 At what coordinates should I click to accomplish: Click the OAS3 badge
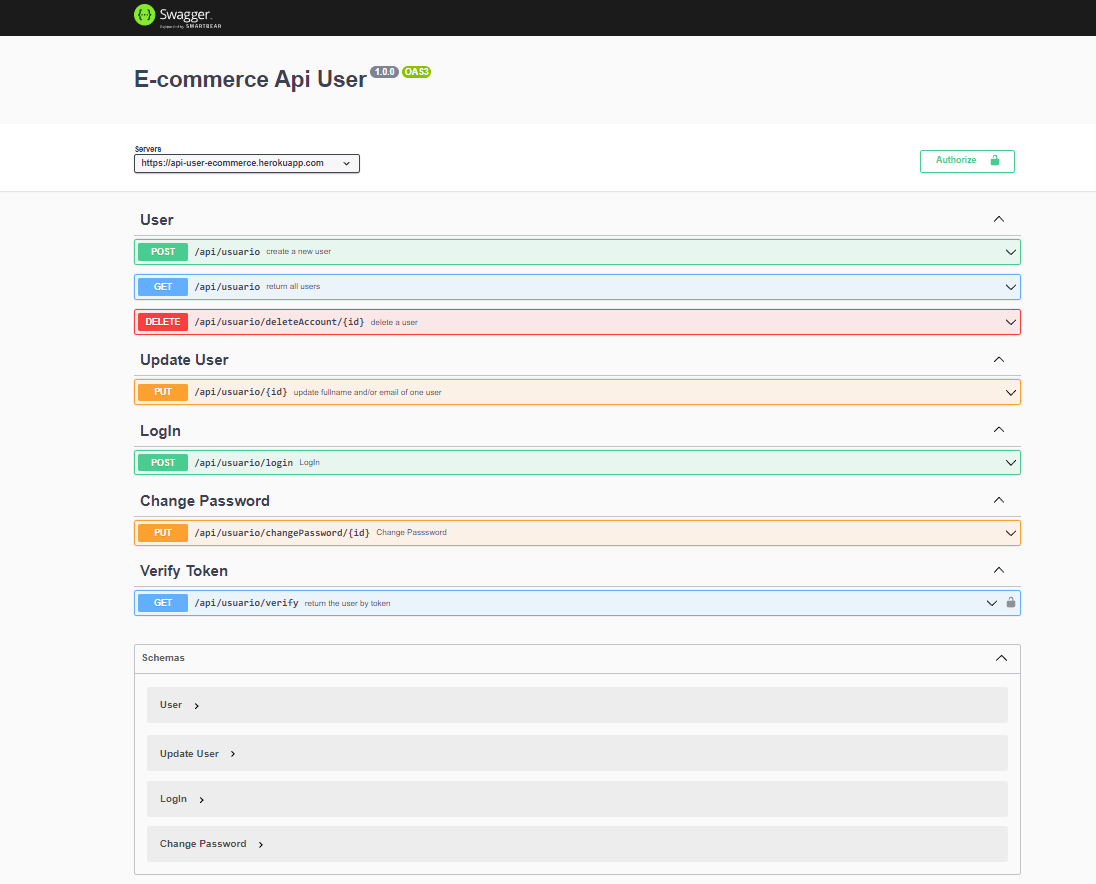click(x=417, y=72)
